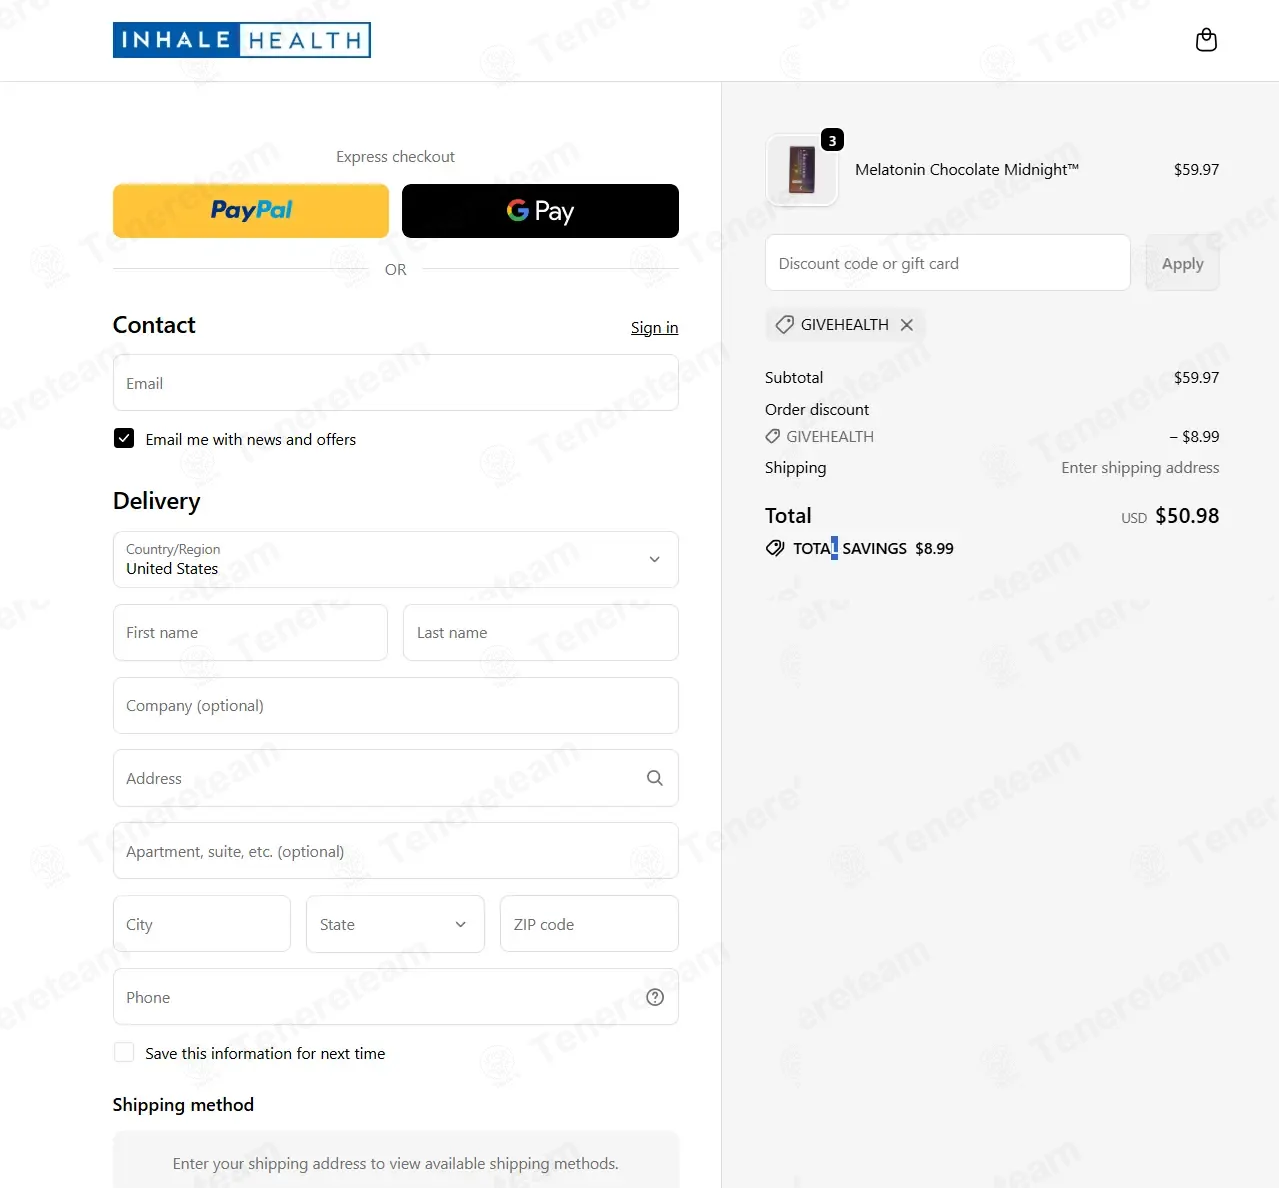Click the − $8.99 discount amount
Viewport: 1279px width, 1188px height.
(1194, 437)
